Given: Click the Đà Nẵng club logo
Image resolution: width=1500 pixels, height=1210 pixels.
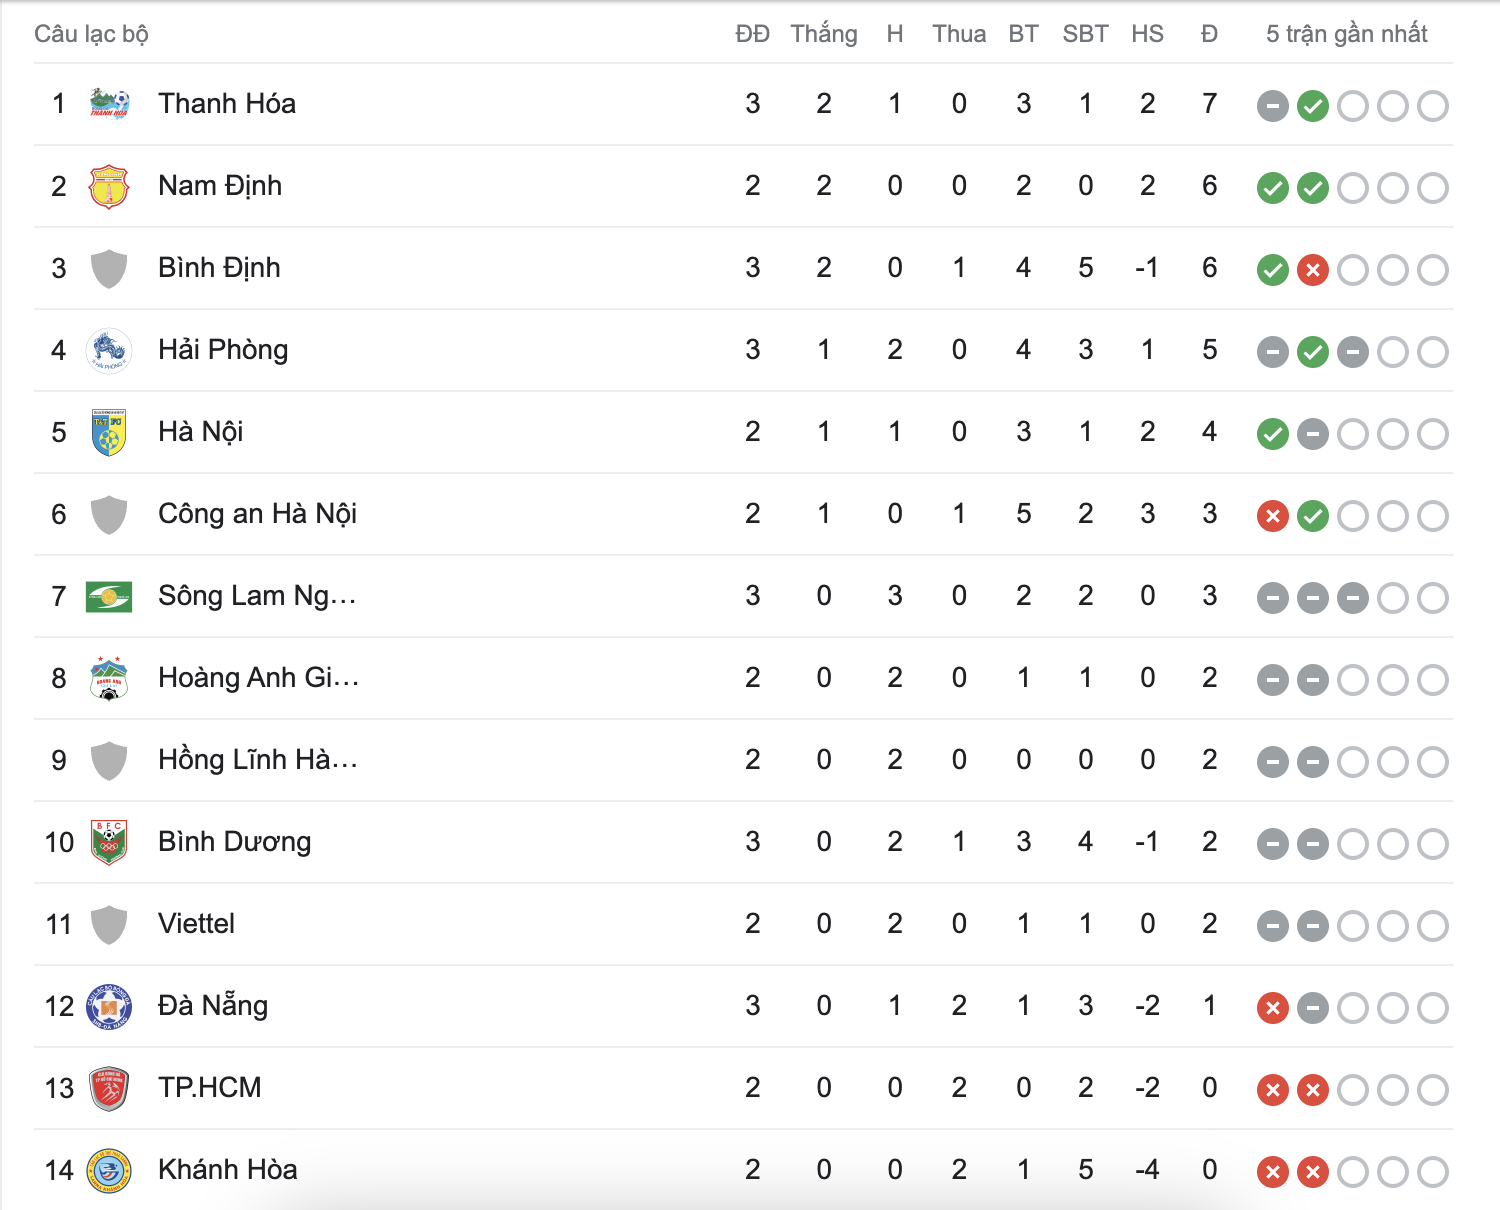Looking at the screenshot, I should [109, 1006].
